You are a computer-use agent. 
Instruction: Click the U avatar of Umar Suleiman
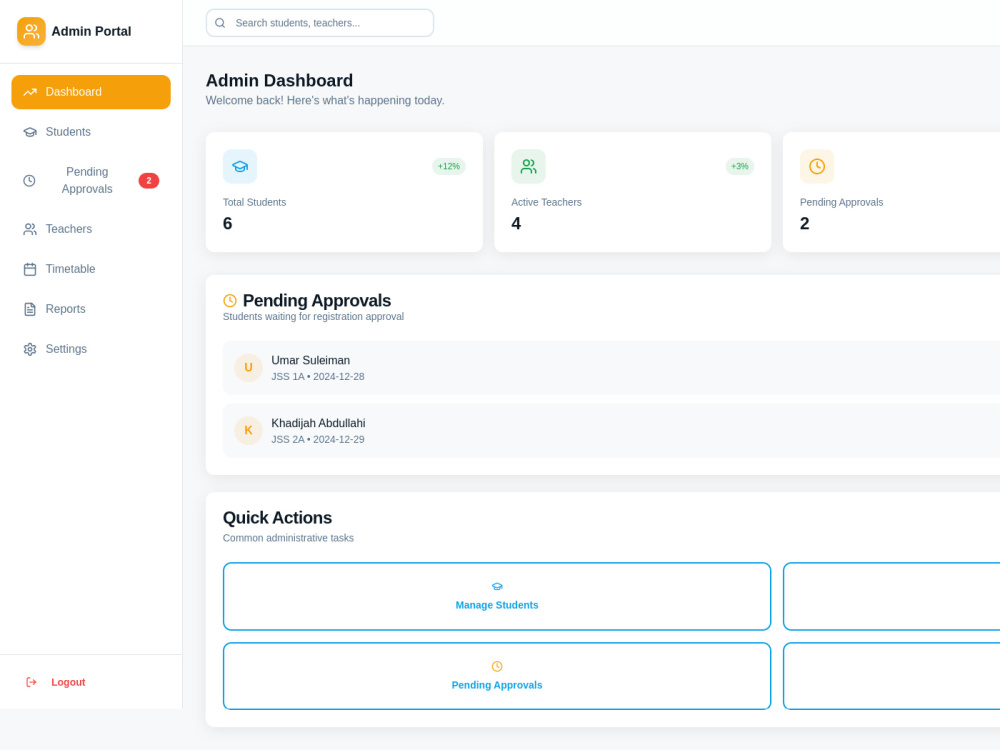(x=249, y=368)
